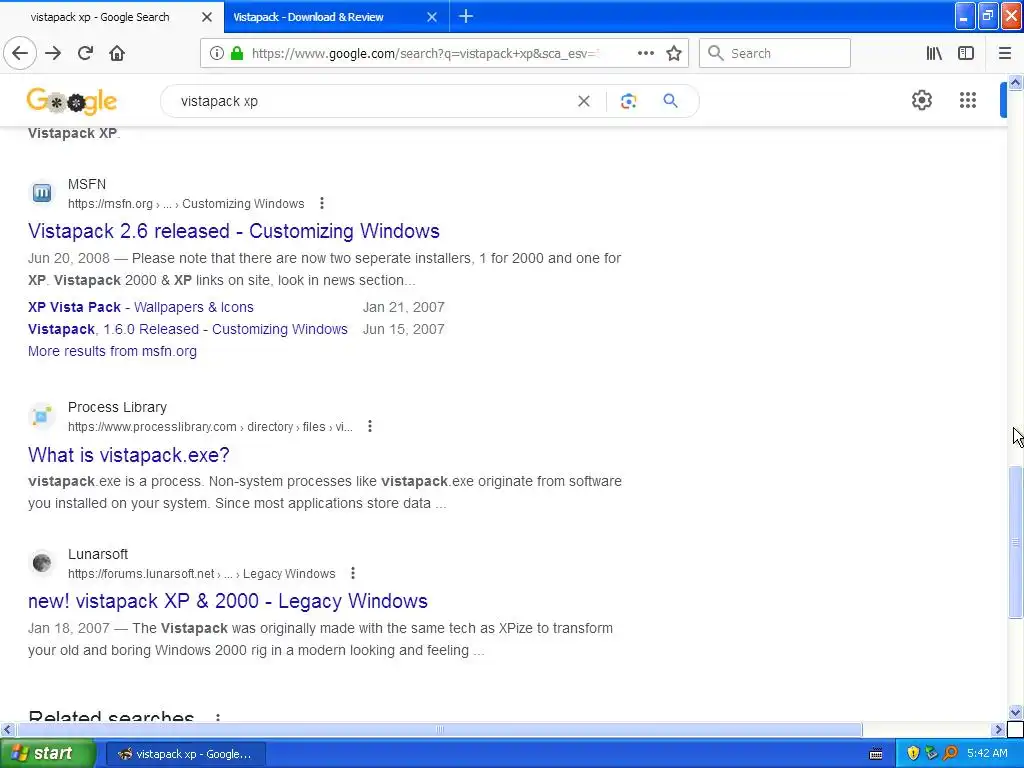This screenshot has width=1024, height=768.
Task: Click the forums.lunarsoft.net breadcrumb URL
Action: (202, 573)
